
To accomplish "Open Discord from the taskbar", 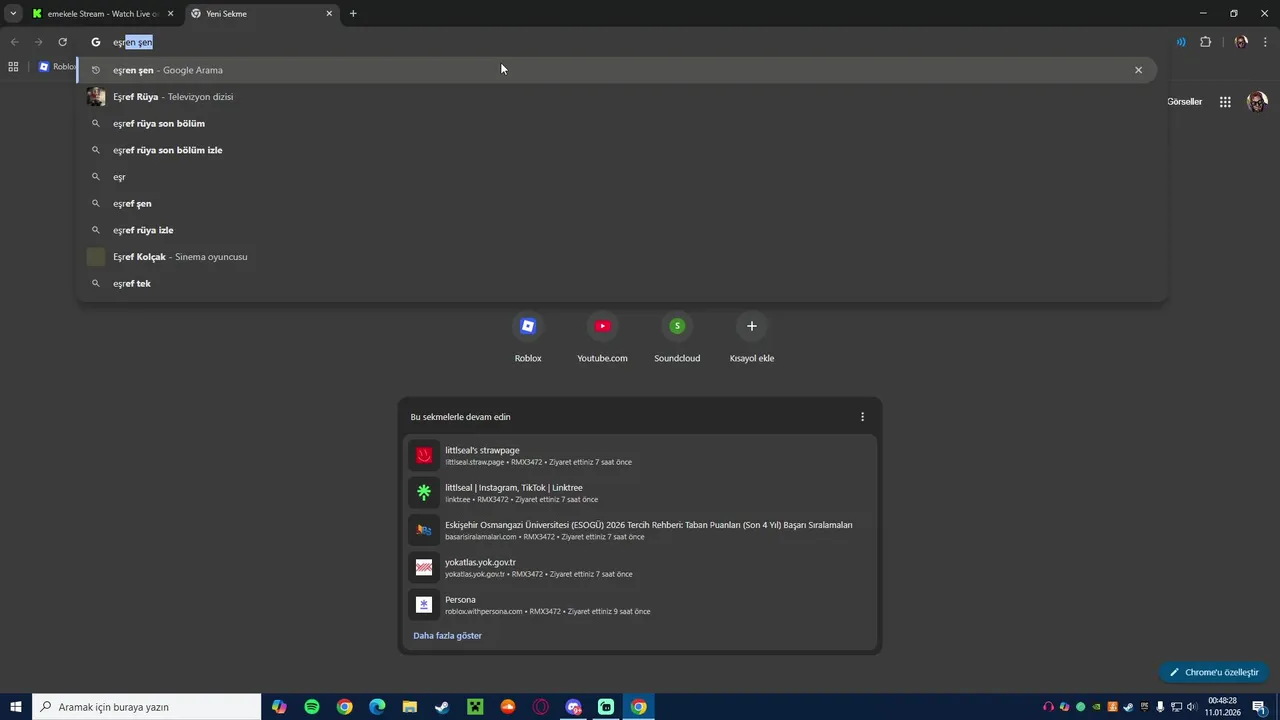I will click(573, 707).
